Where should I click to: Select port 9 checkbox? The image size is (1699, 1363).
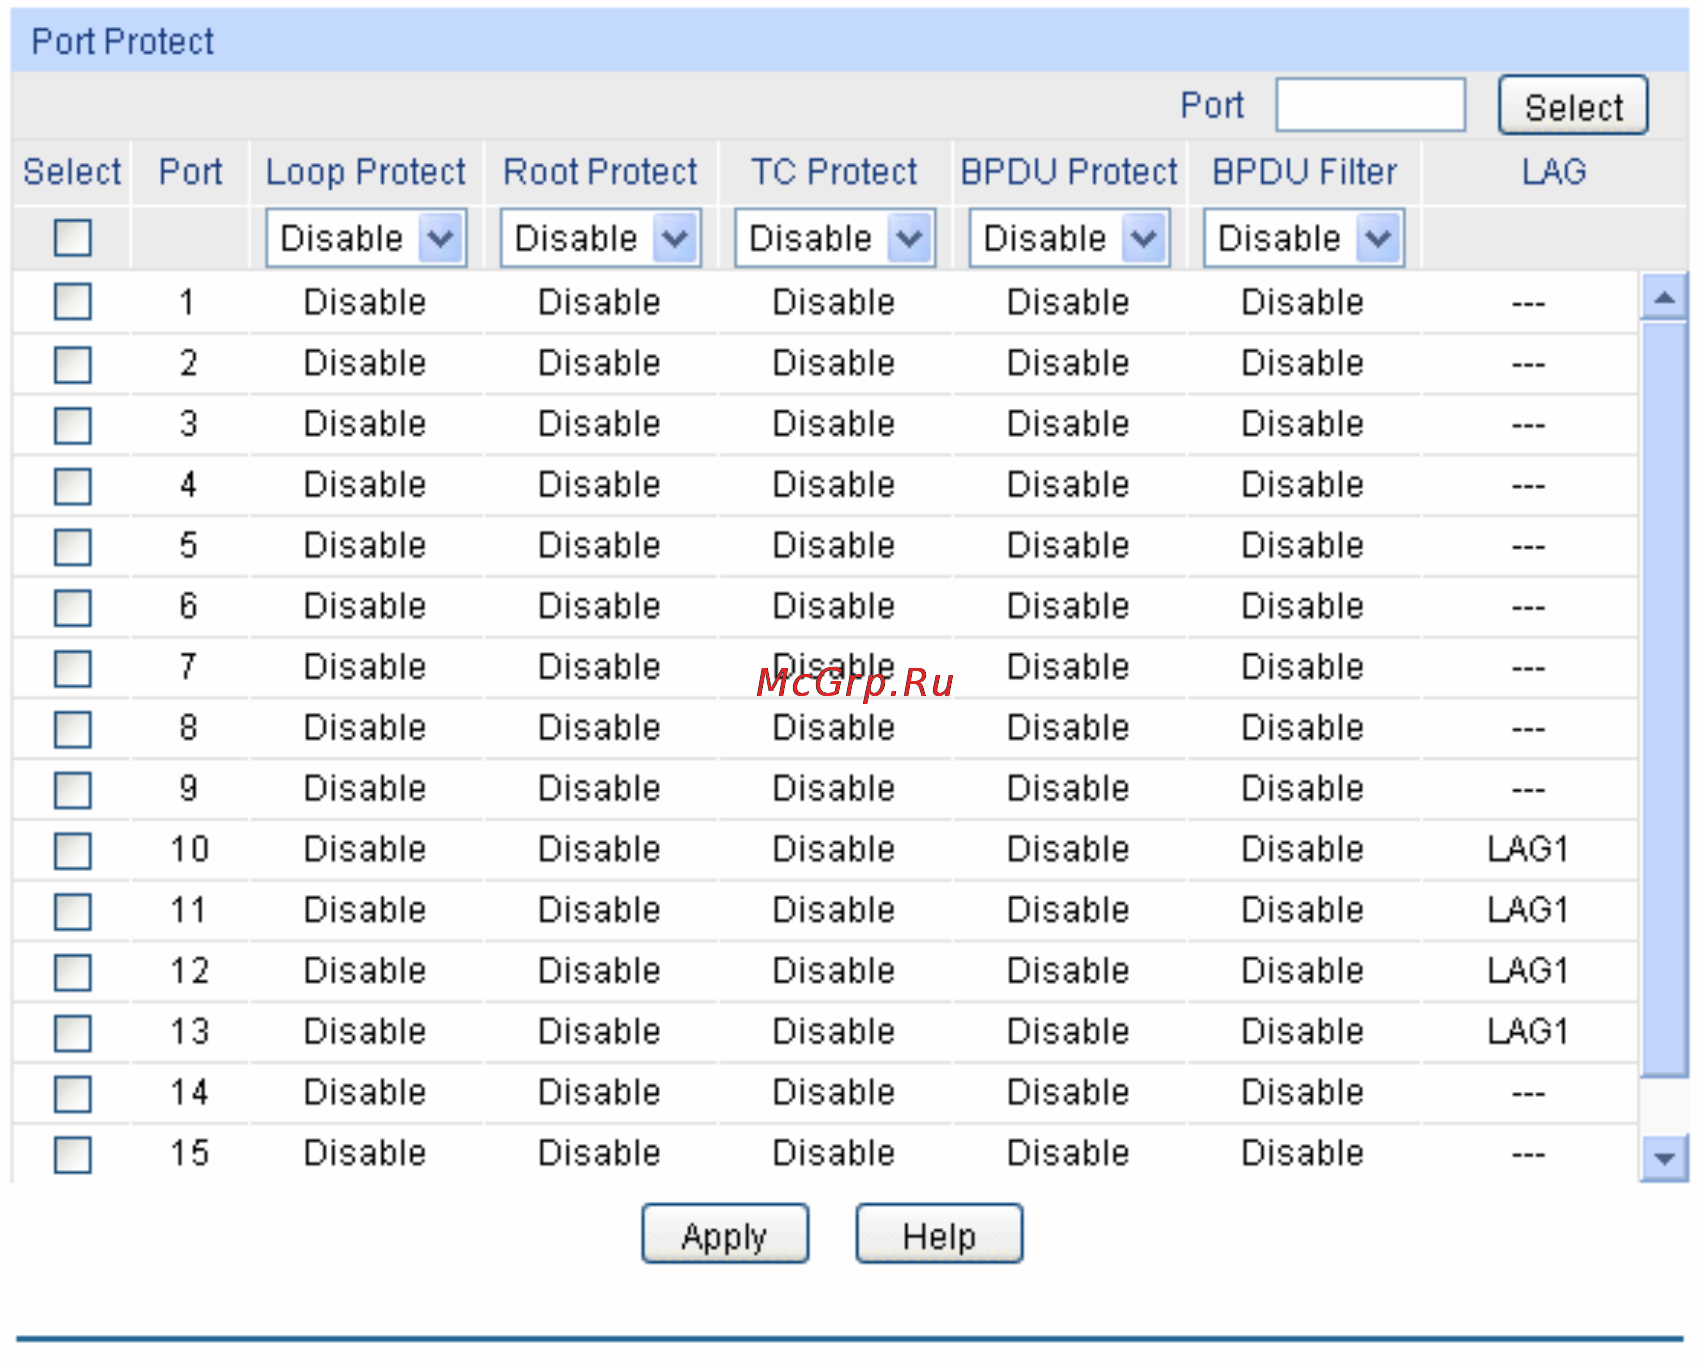pyautogui.click(x=73, y=790)
